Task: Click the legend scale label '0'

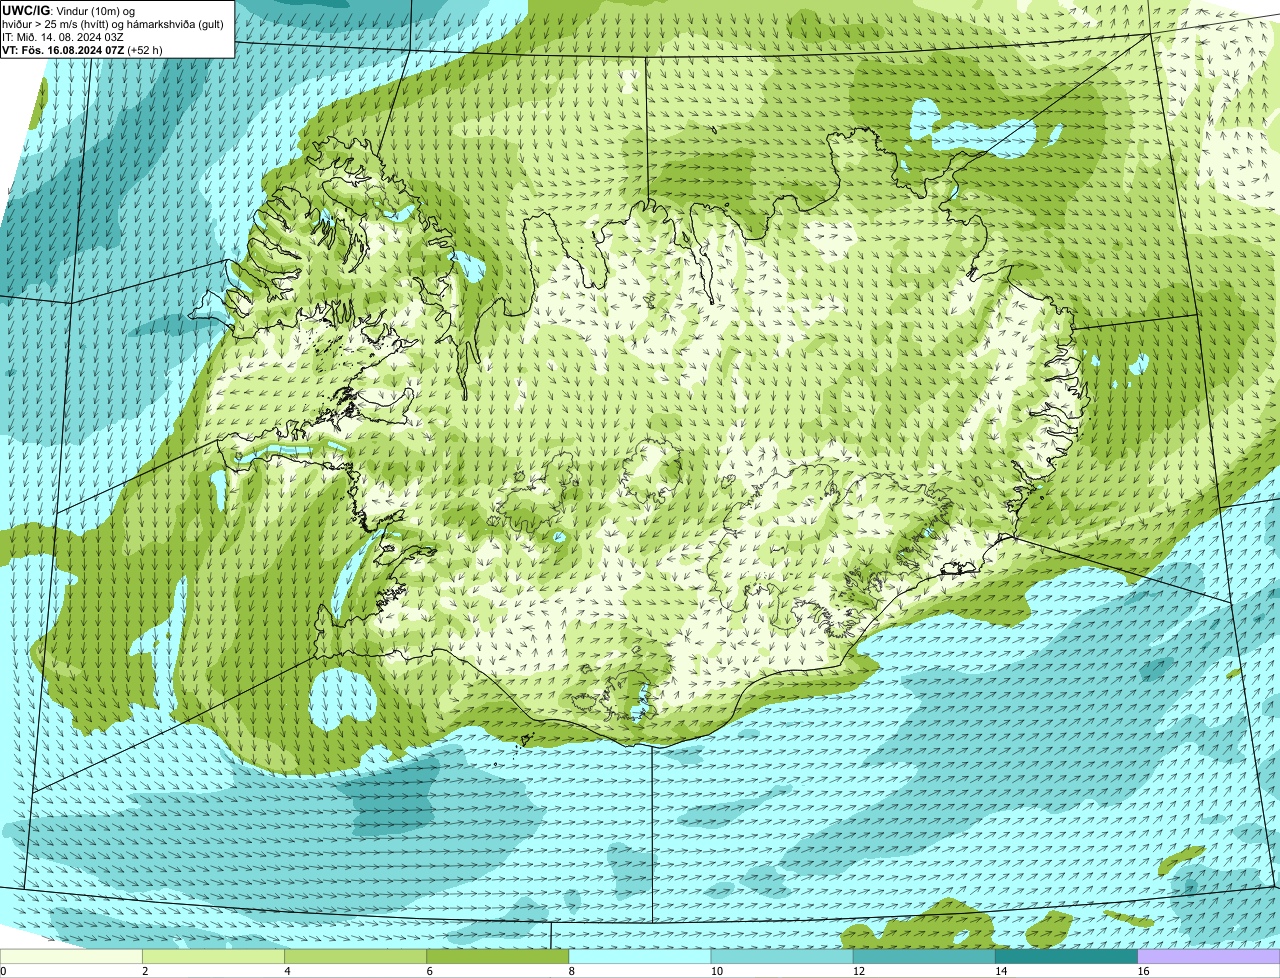Action: click(3, 971)
